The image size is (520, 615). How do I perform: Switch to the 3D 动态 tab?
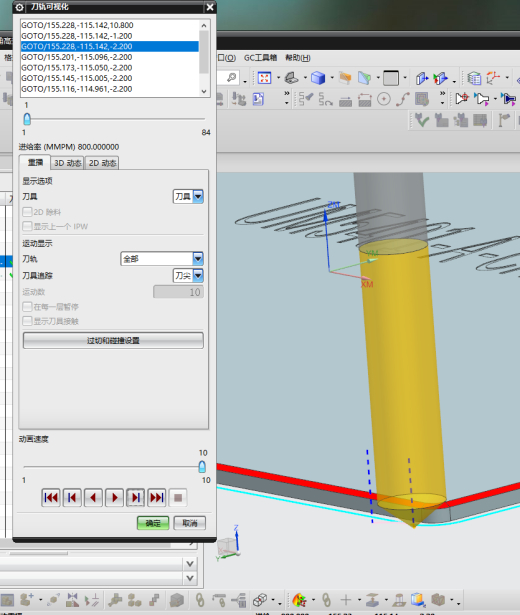[x=67, y=163]
